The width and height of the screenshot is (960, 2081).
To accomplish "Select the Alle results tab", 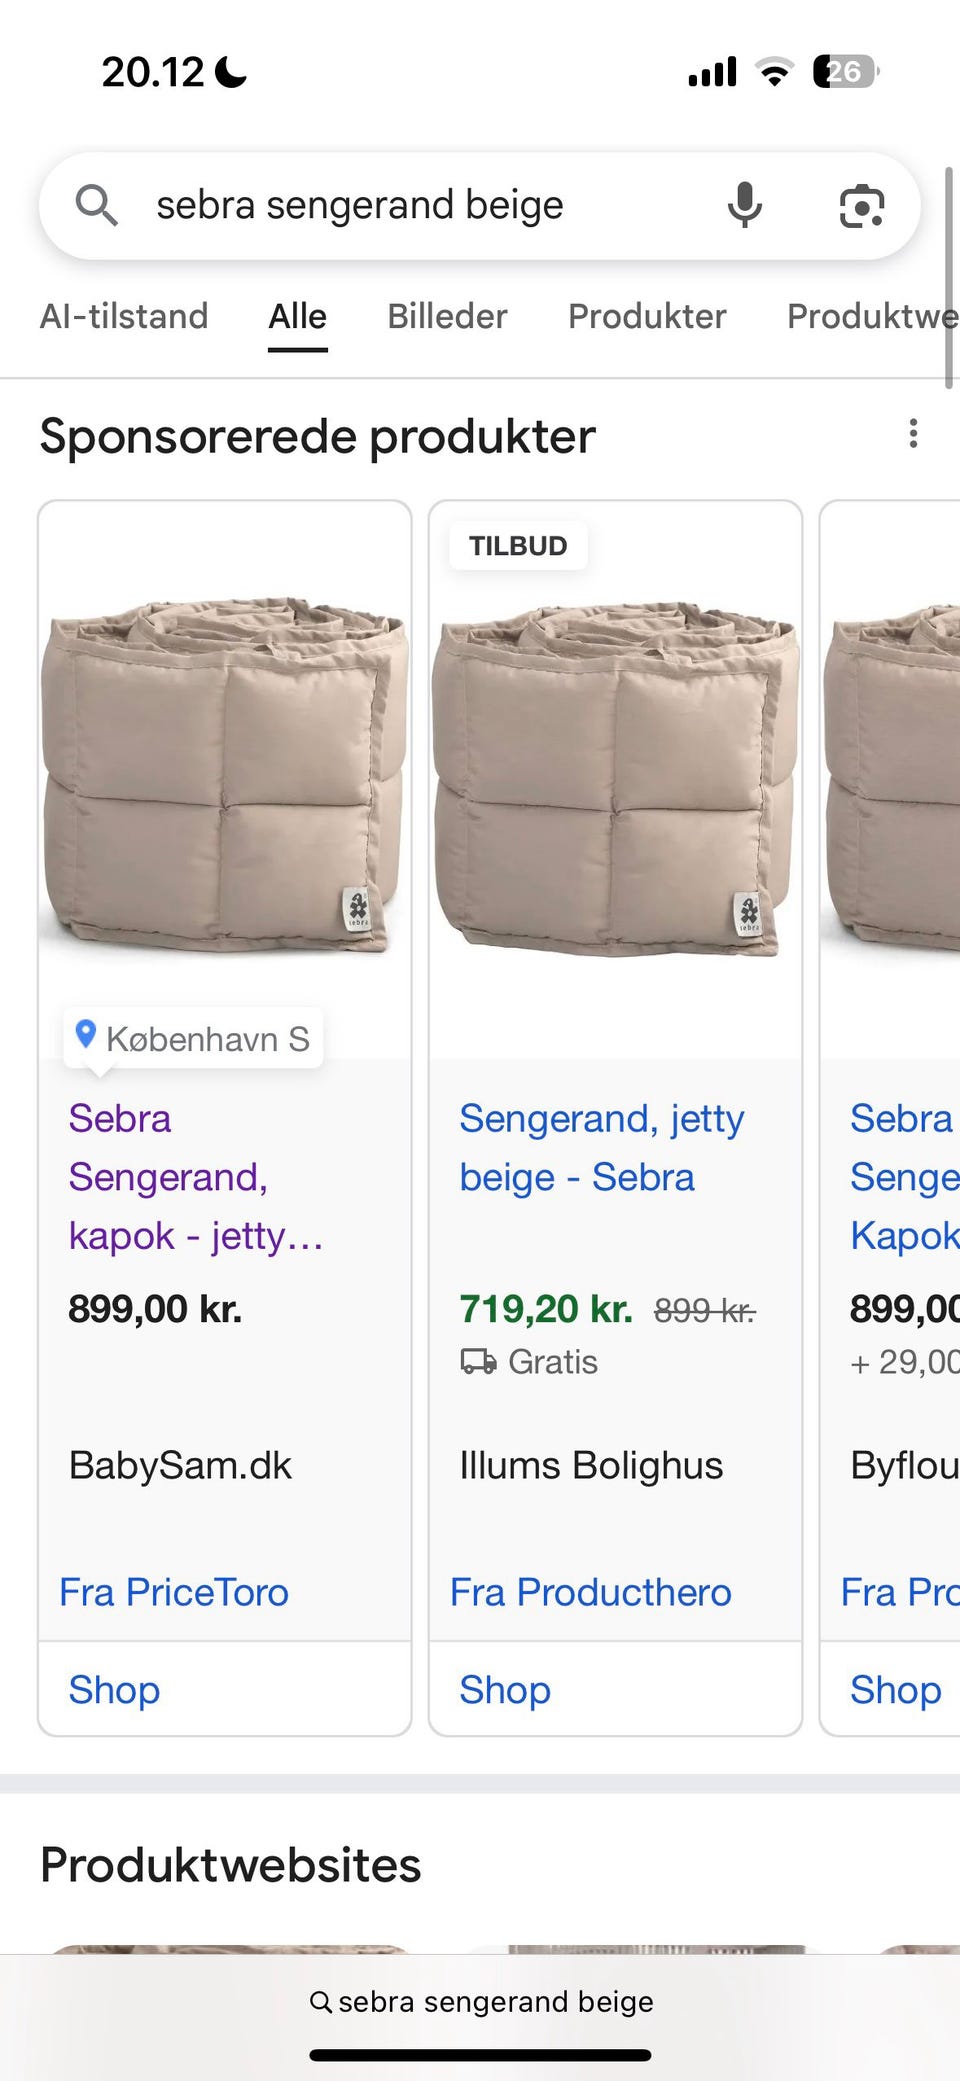I will coord(297,316).
